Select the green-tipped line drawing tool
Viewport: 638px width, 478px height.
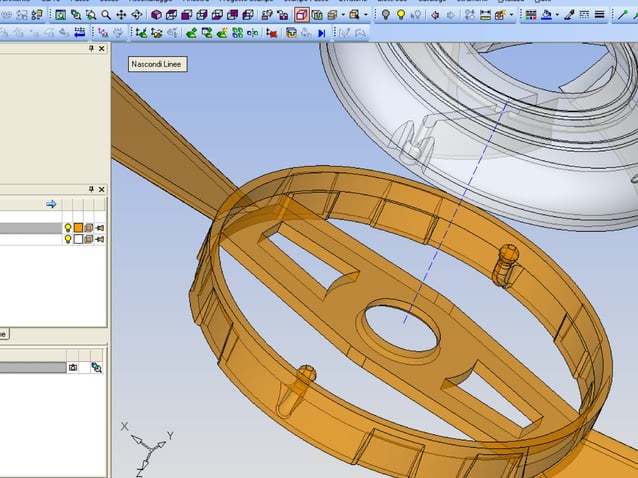point(622,15)
